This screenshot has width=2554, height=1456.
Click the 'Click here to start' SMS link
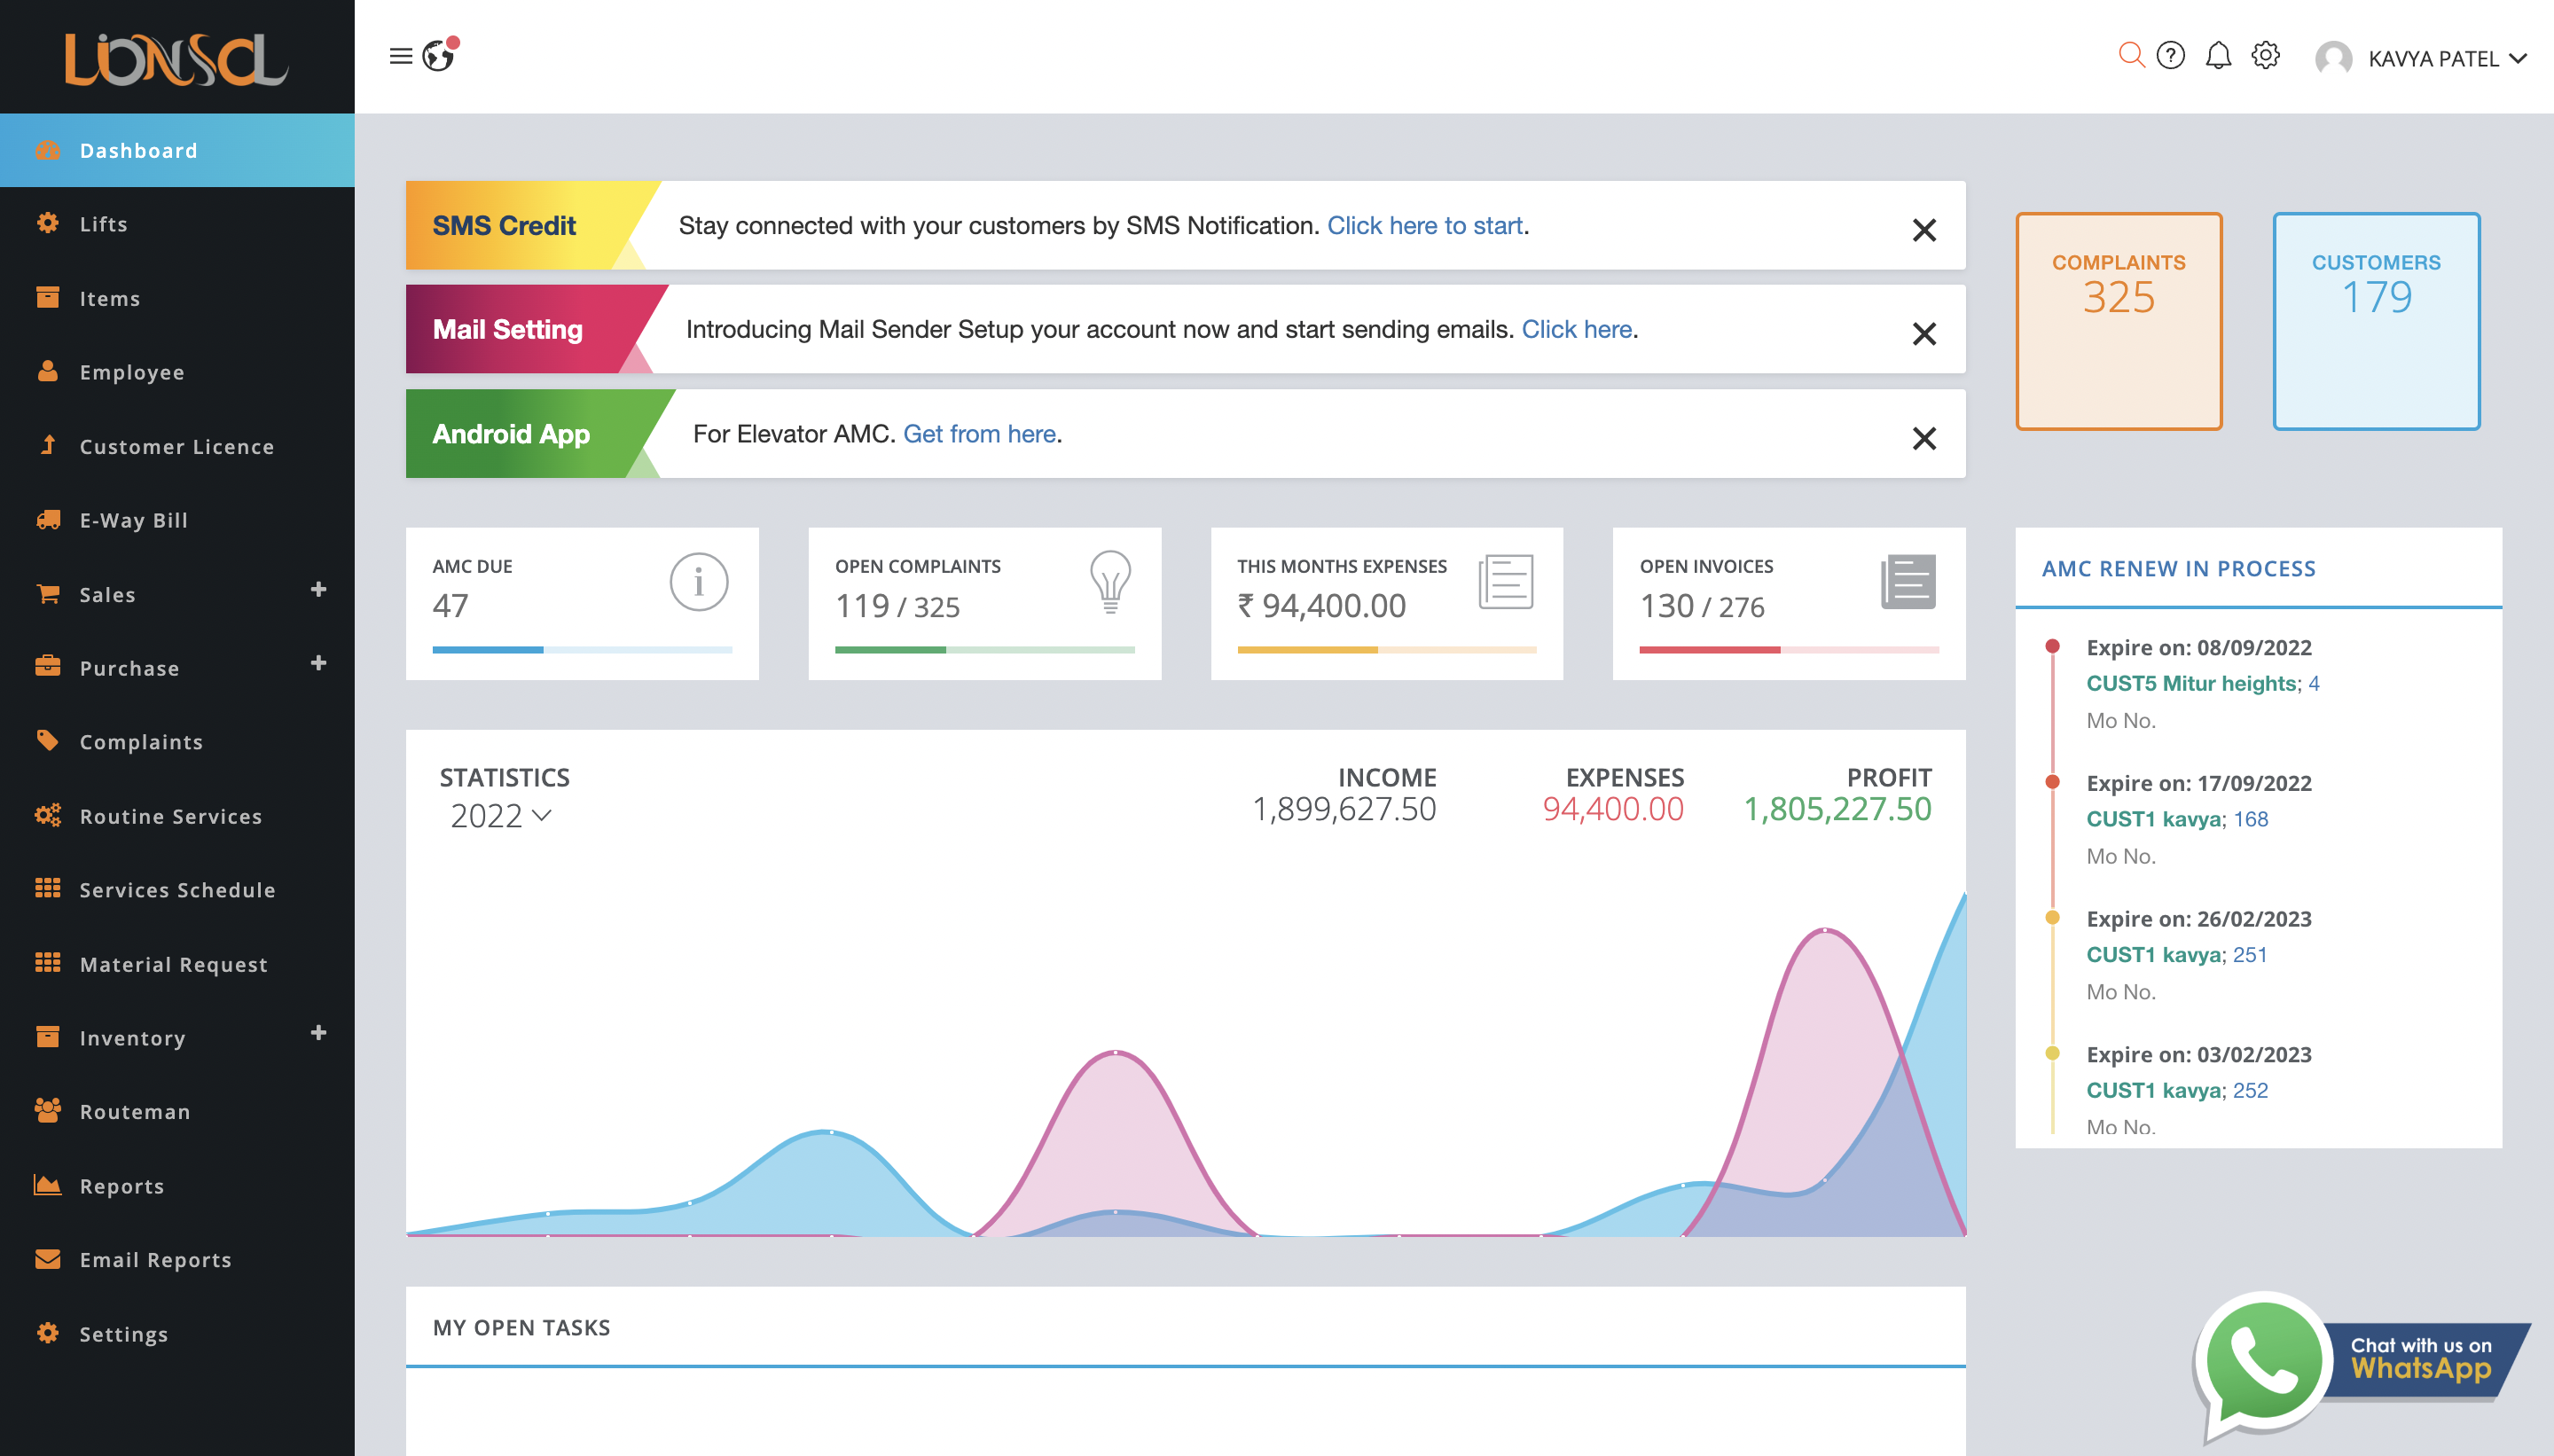click(x=1424, y=226)
